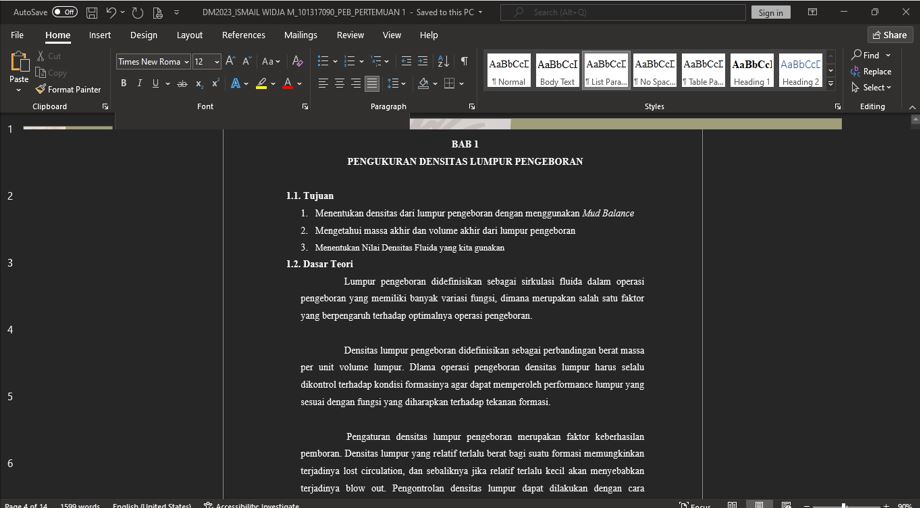
Task: Expand the multilevel list dropdown
Action: tap(387, 61)
